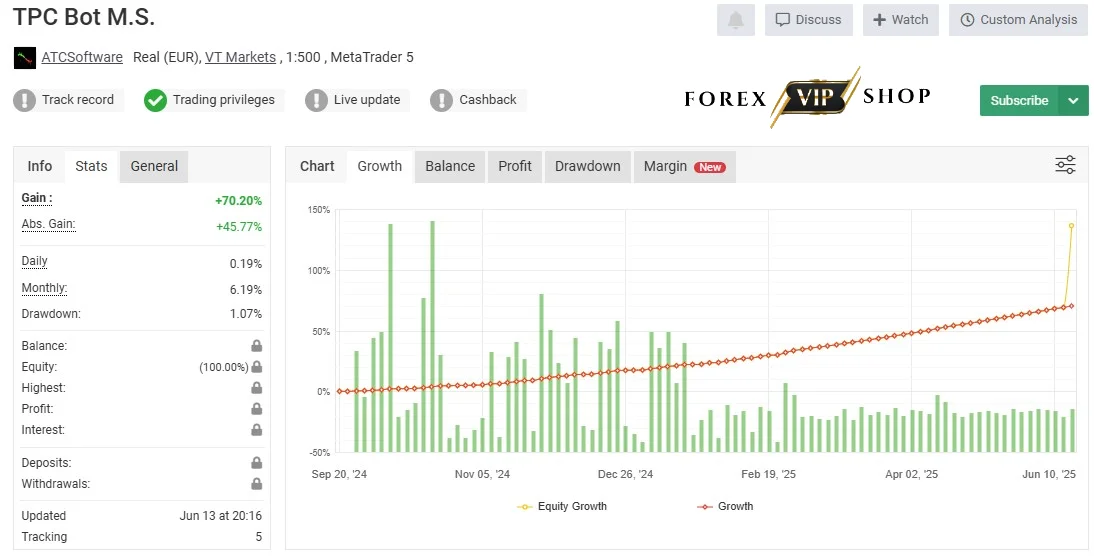Click the lock icon beside Withdrawals
The width and height of the screenshot is (1094, 556).
pos(257,484)
